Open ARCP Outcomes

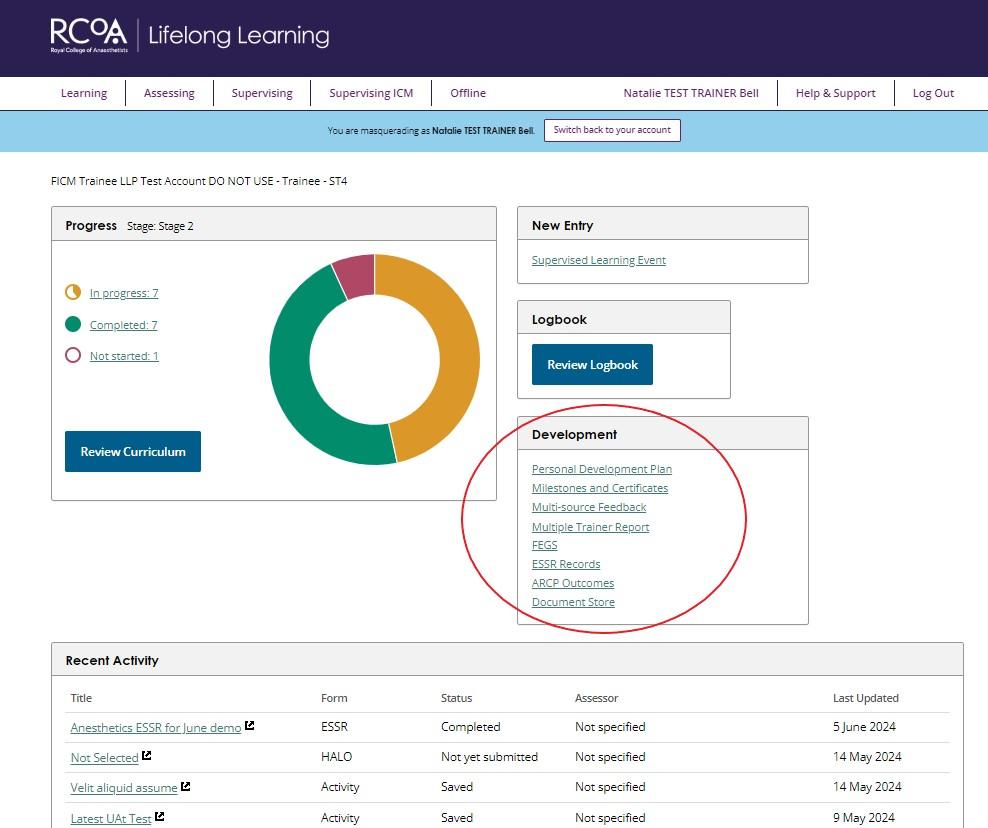[573, 583]
